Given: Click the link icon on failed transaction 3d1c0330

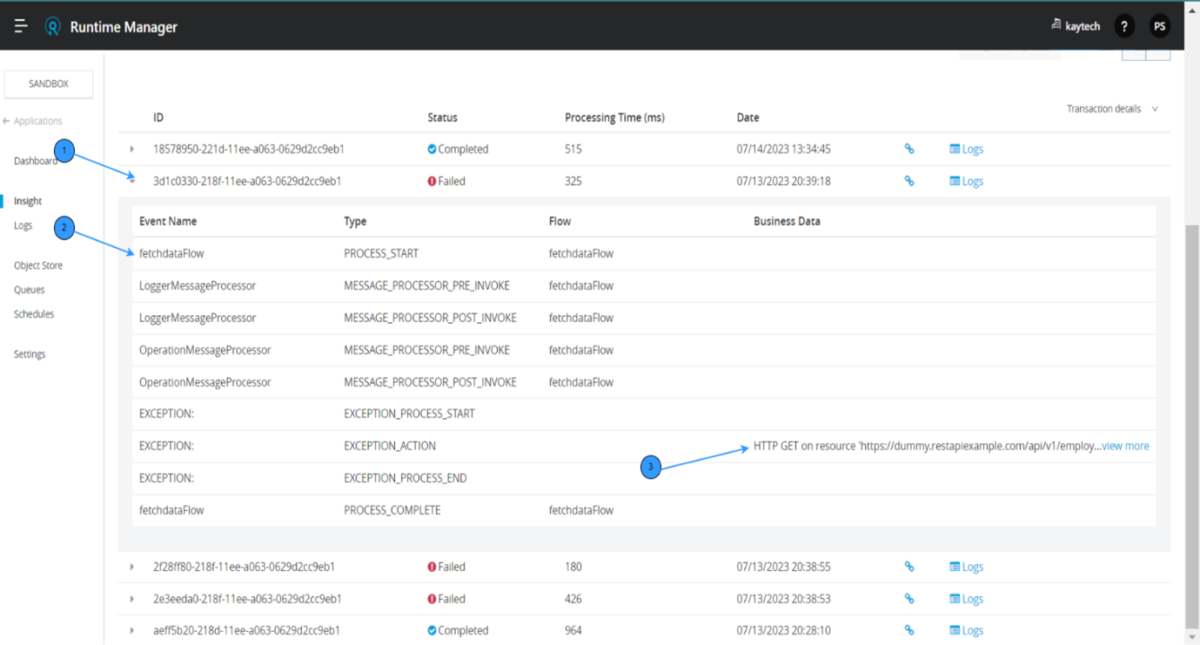Looking at the screenshot, I should pyautogui.click(x=909, y=181).
